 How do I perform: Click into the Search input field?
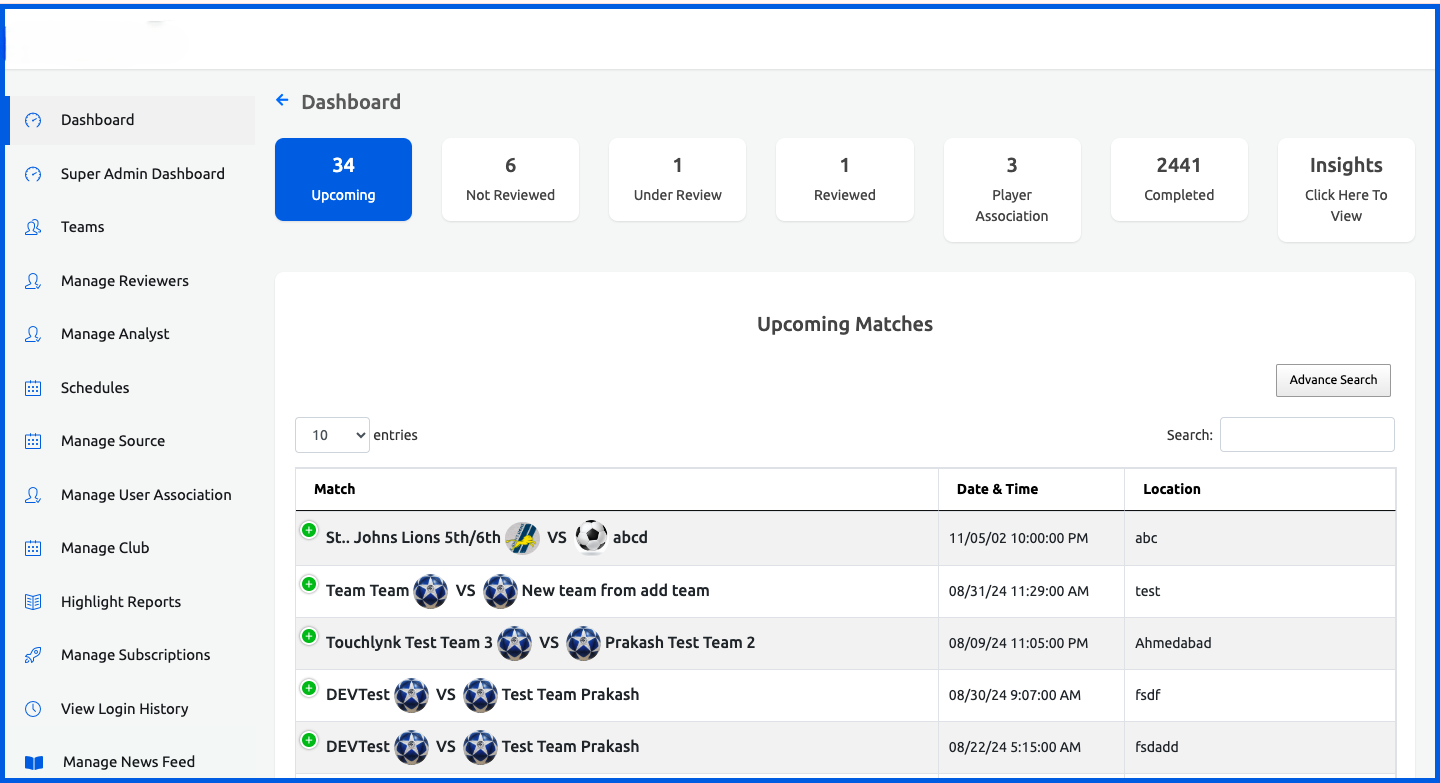click(1307, 435)
